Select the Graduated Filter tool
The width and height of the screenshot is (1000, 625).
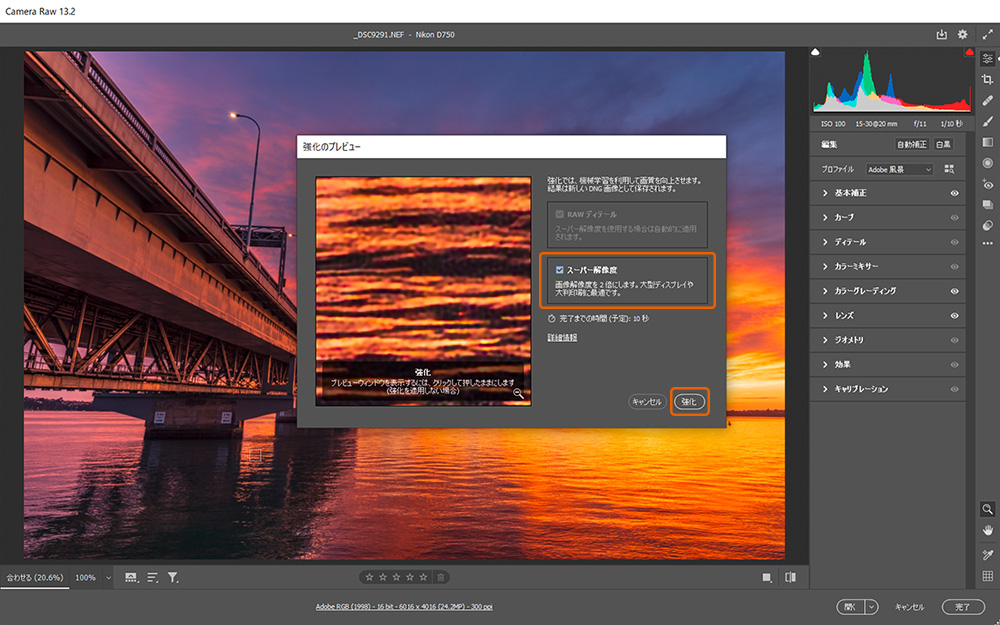[x=987, y=142]
